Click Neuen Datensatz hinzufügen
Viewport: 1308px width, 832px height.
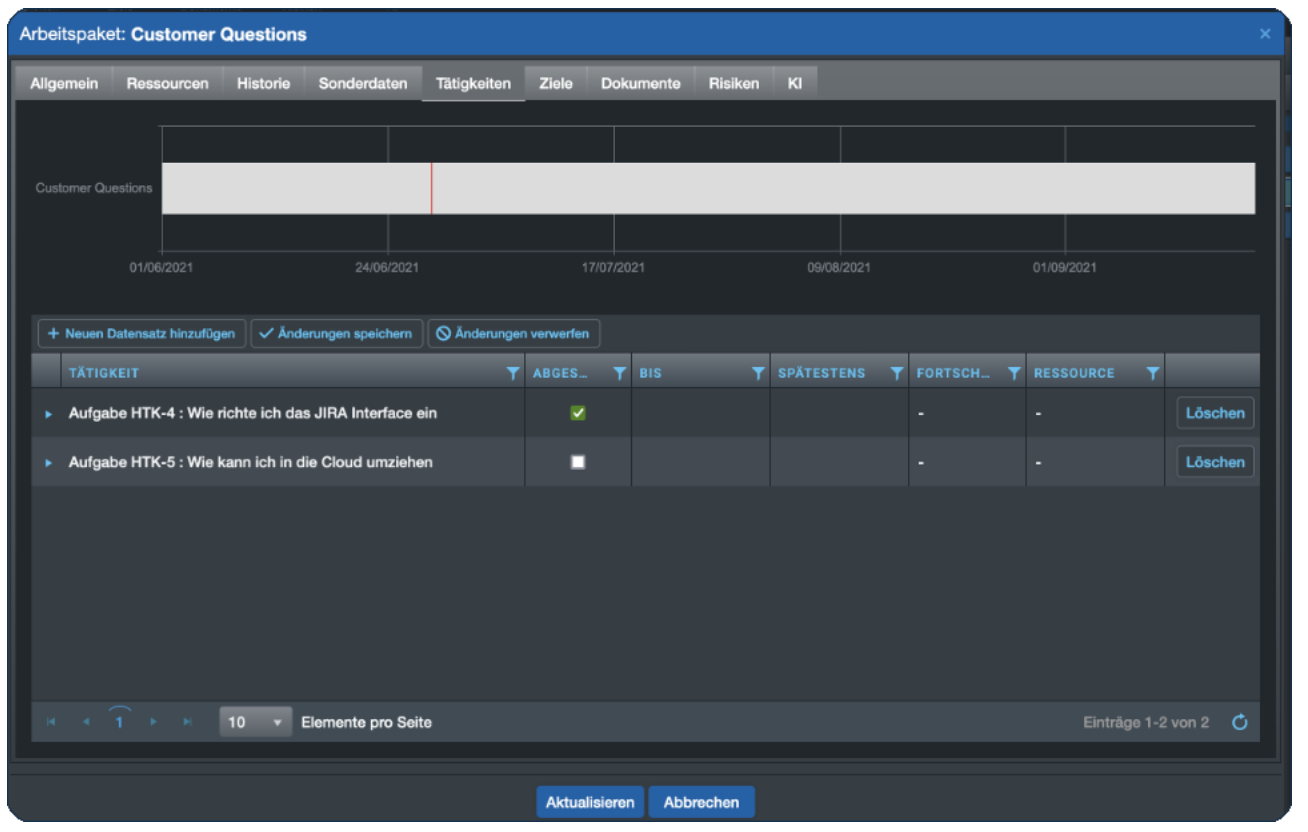(x=141, y=334)
